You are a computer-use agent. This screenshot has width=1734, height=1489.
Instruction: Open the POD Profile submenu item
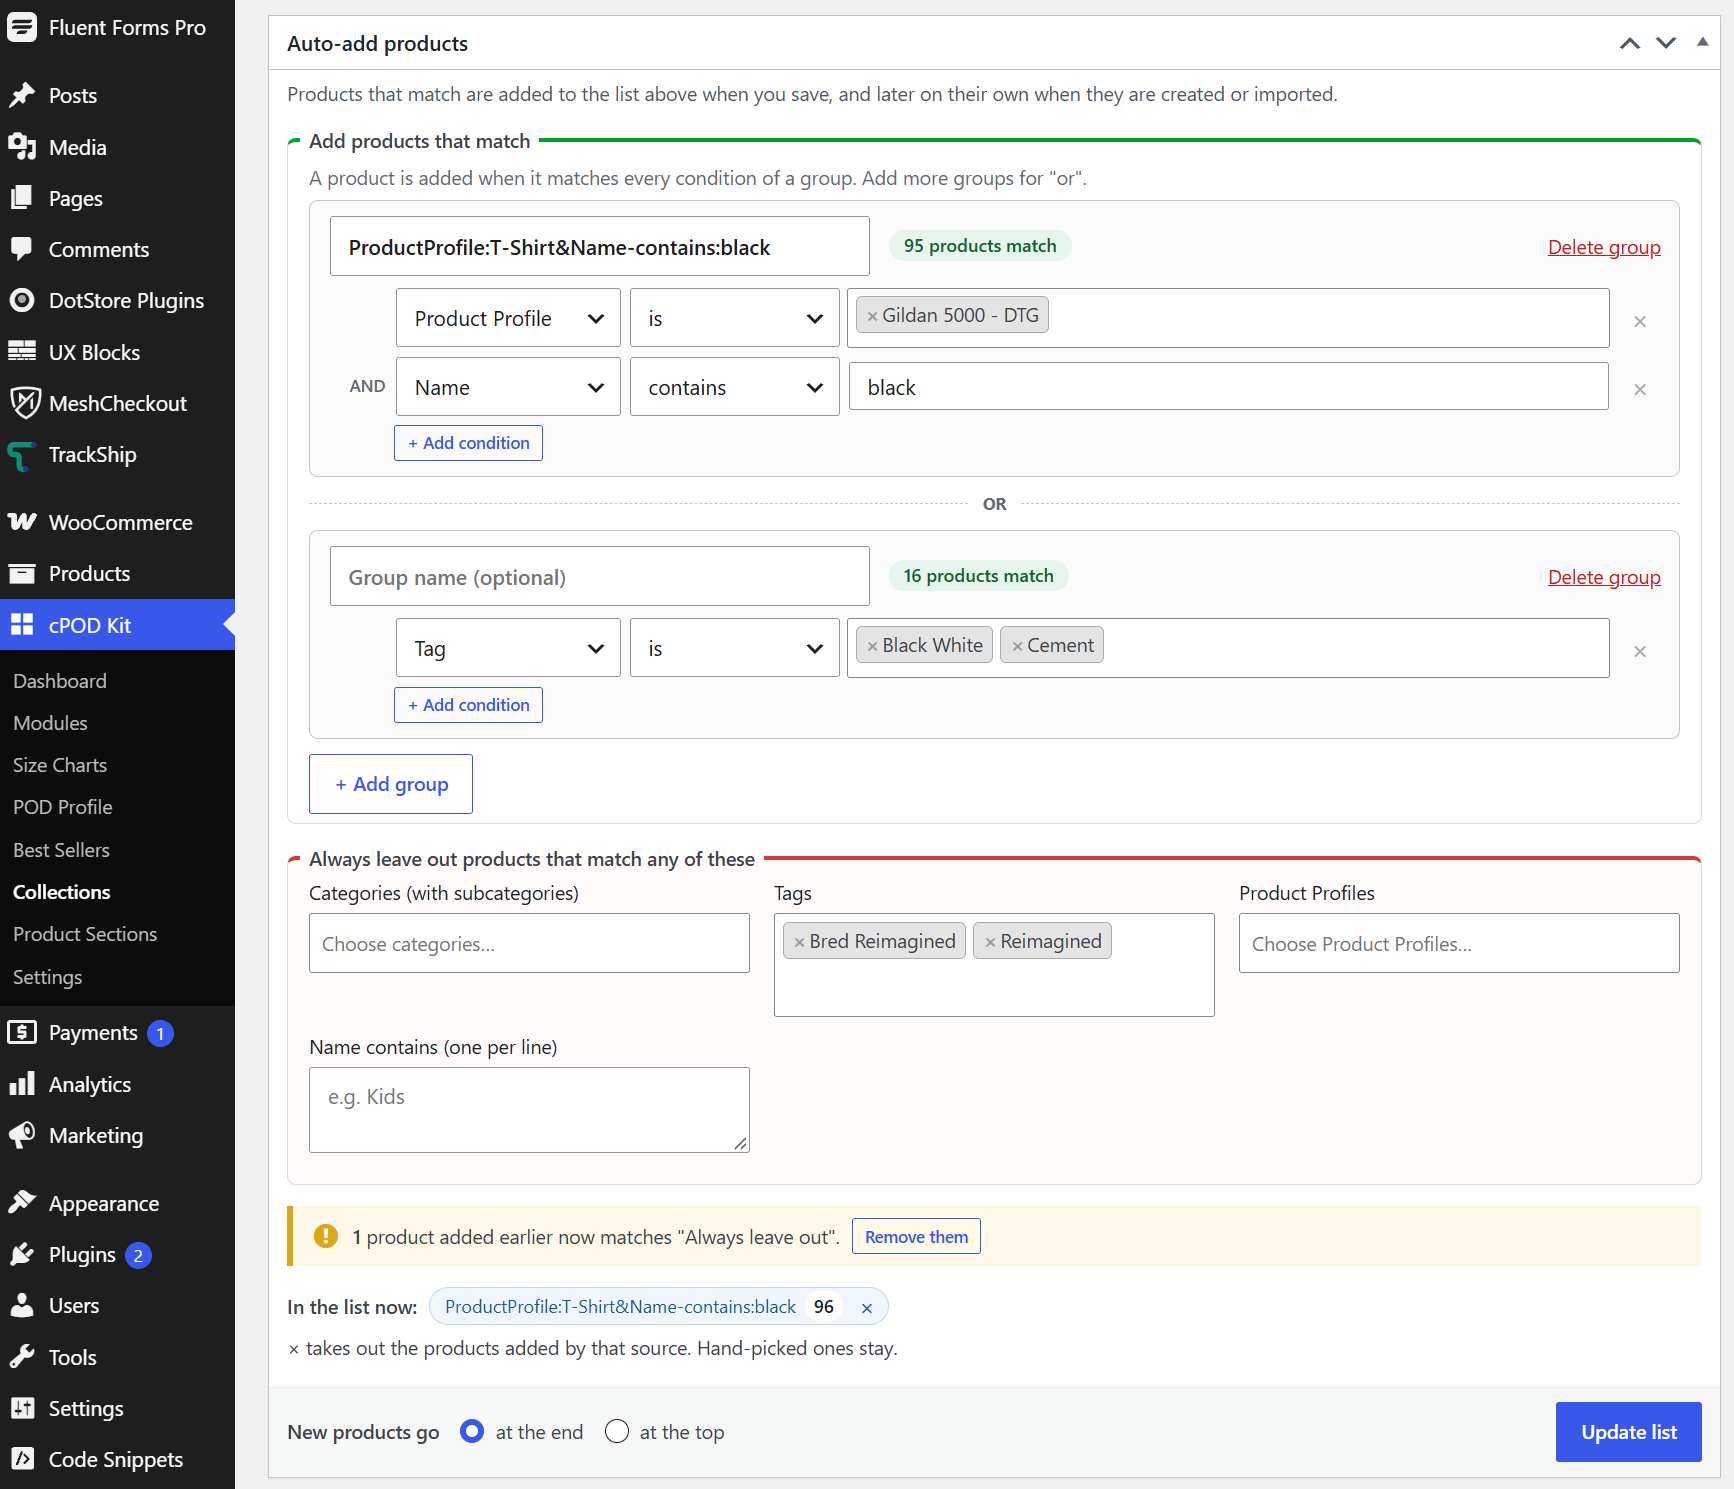63,807
